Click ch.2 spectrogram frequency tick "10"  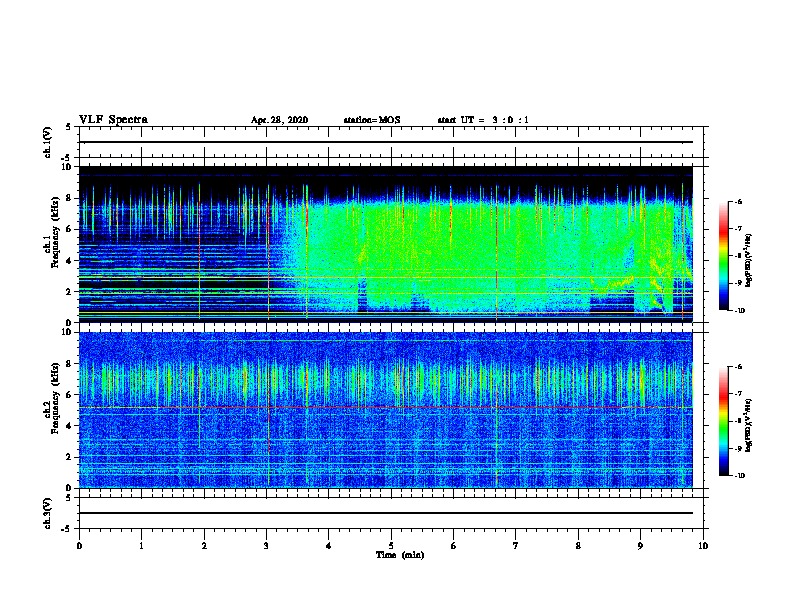(x=67, y=332)
